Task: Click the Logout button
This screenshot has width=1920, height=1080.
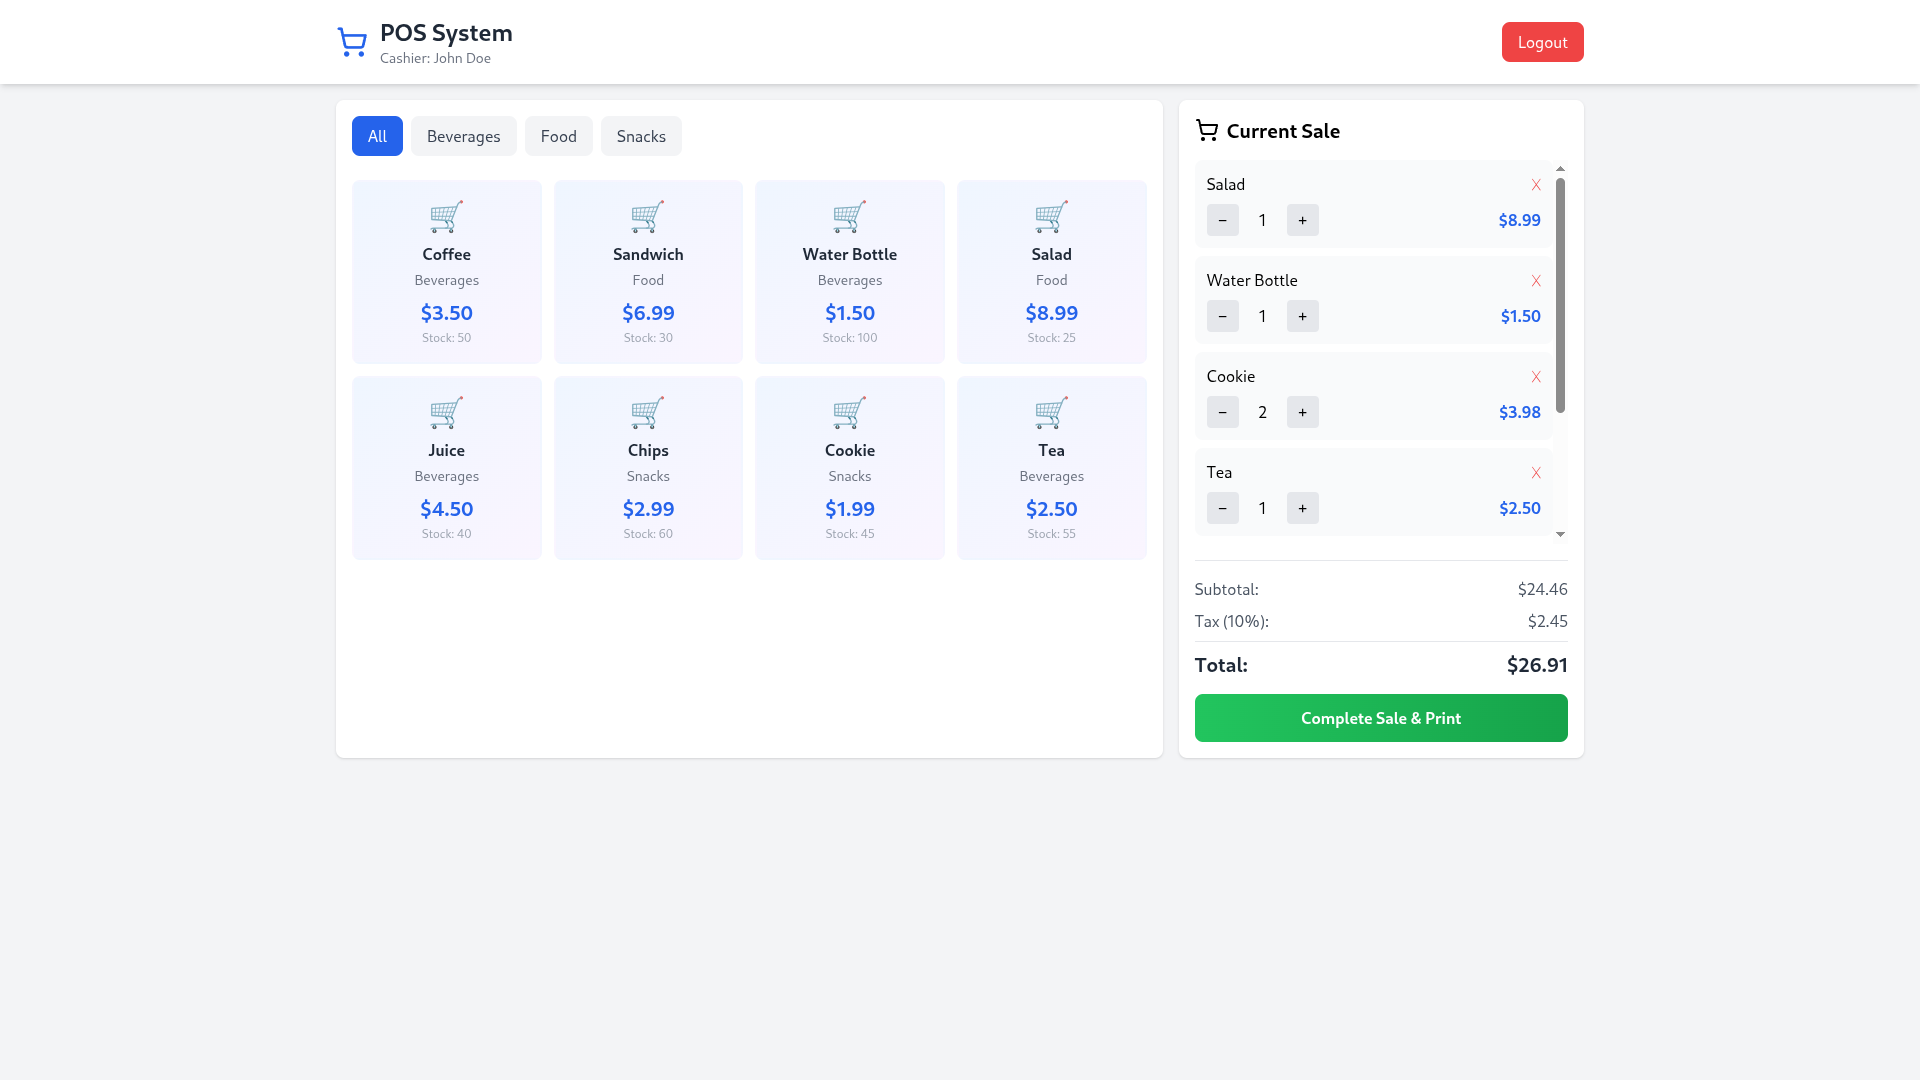Action: coord(1542,42)
